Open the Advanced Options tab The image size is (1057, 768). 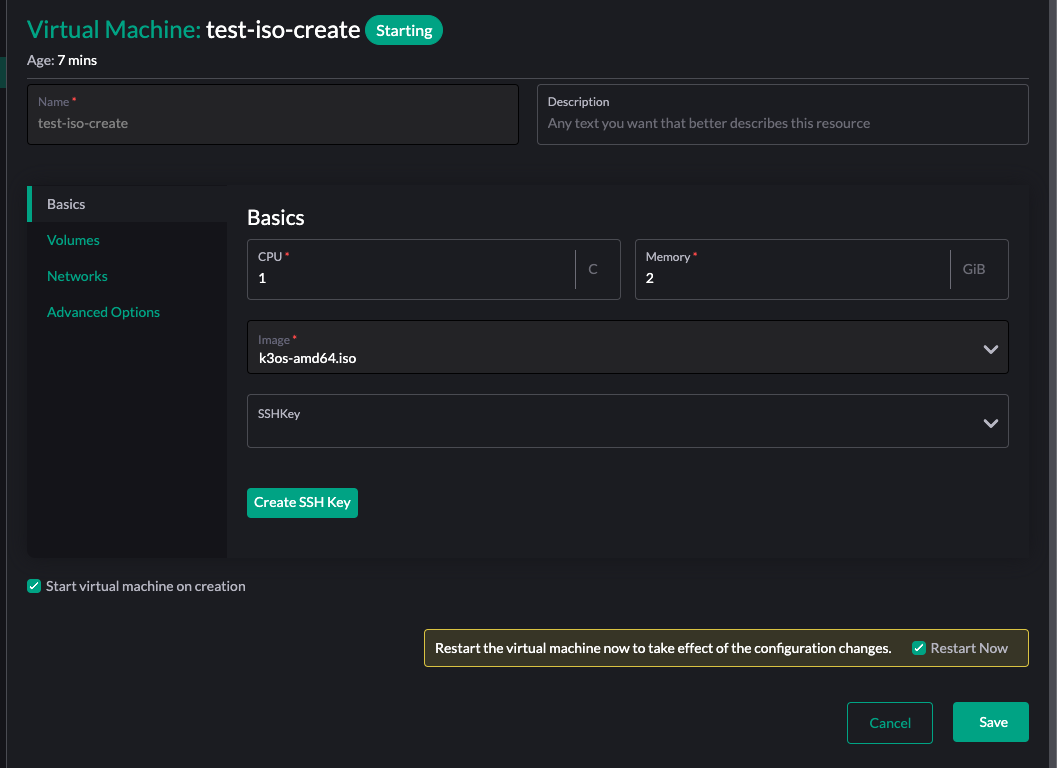pos(103,312)
